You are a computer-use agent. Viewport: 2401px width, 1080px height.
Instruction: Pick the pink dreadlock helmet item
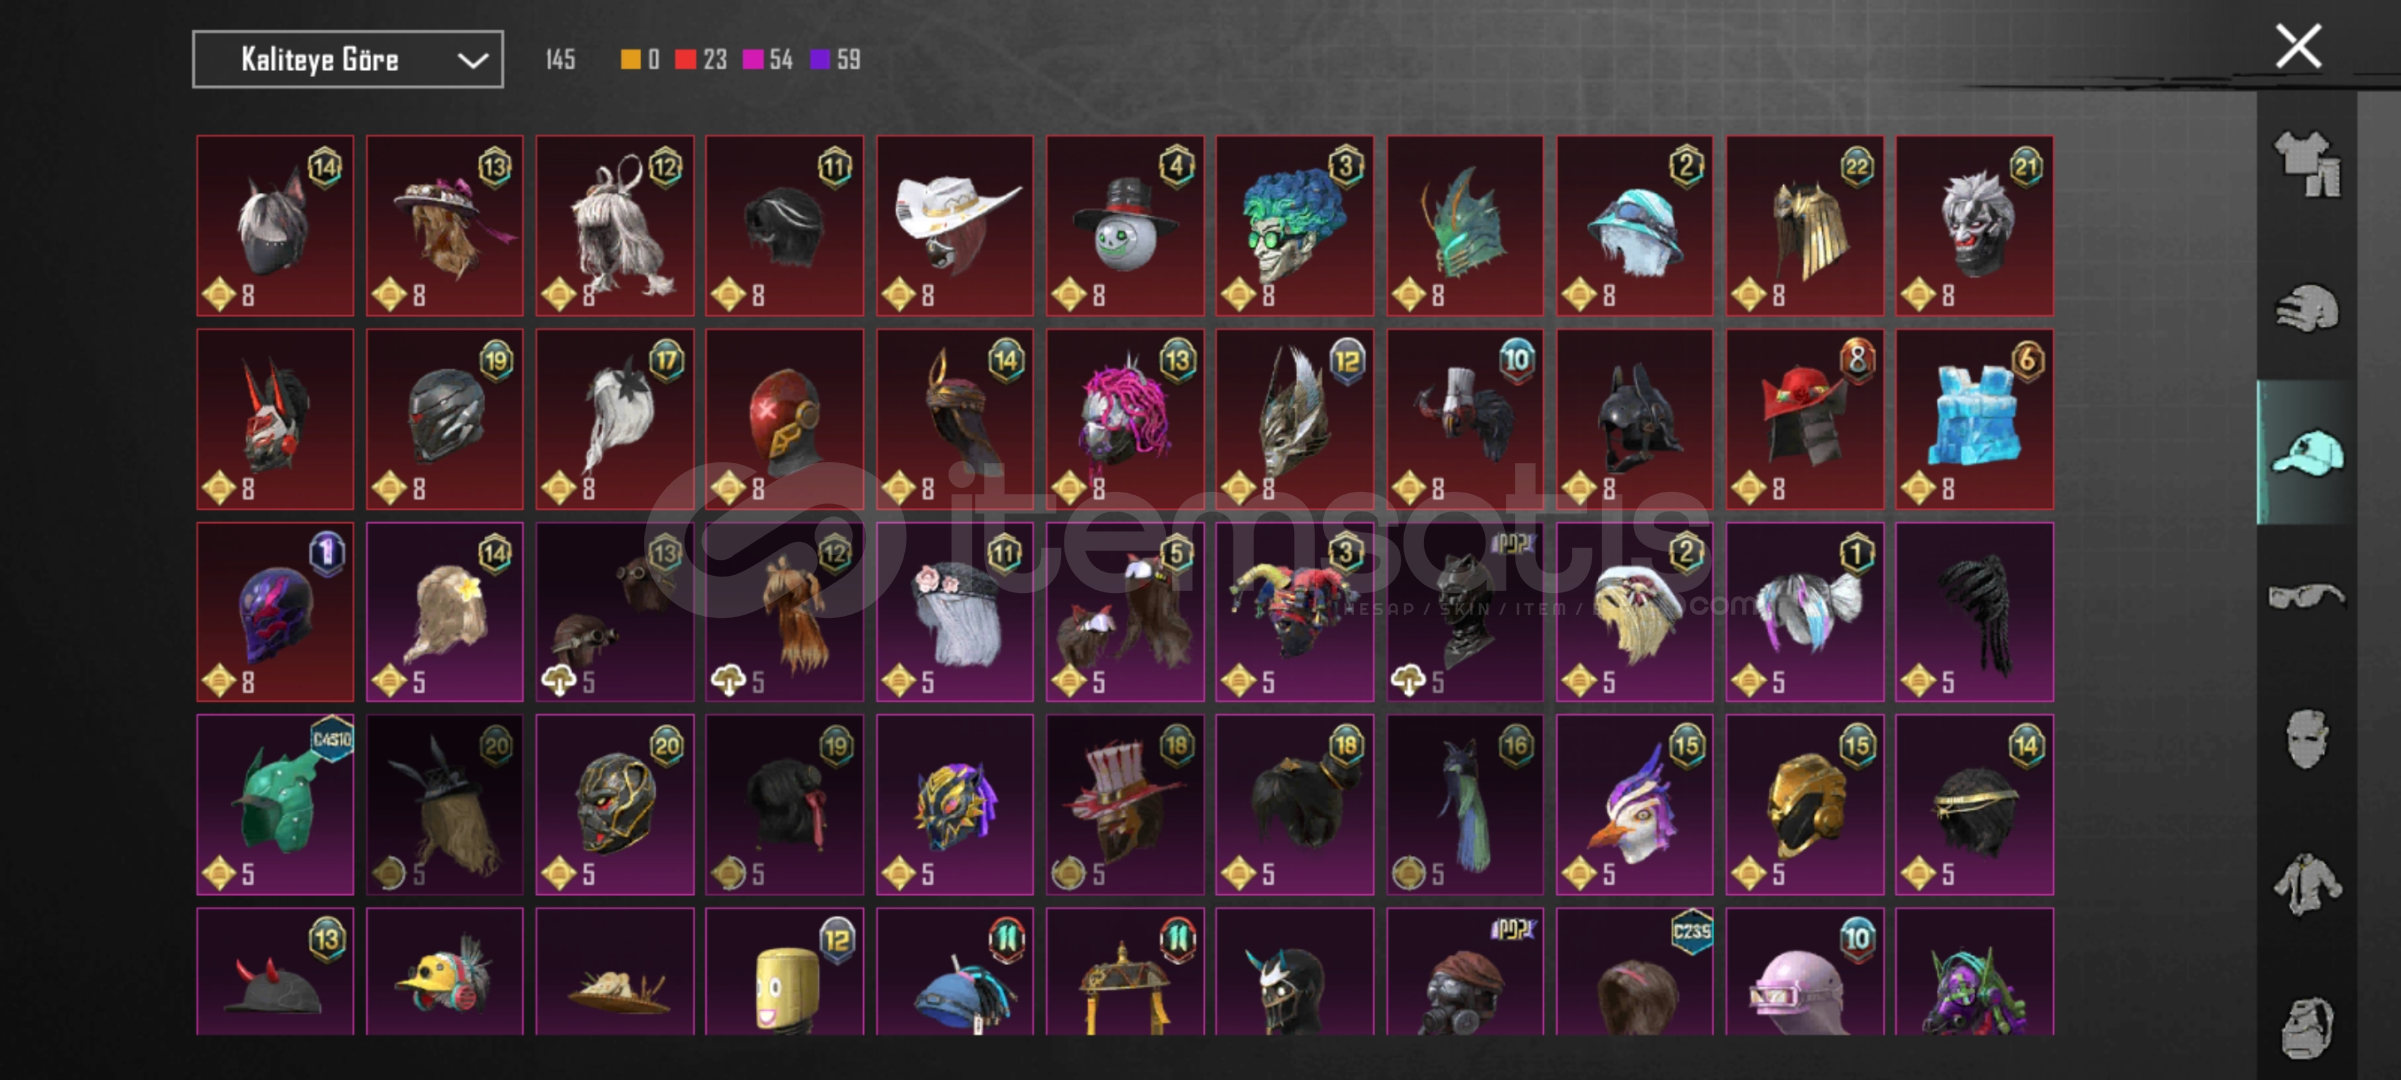tap(1125, 419)
